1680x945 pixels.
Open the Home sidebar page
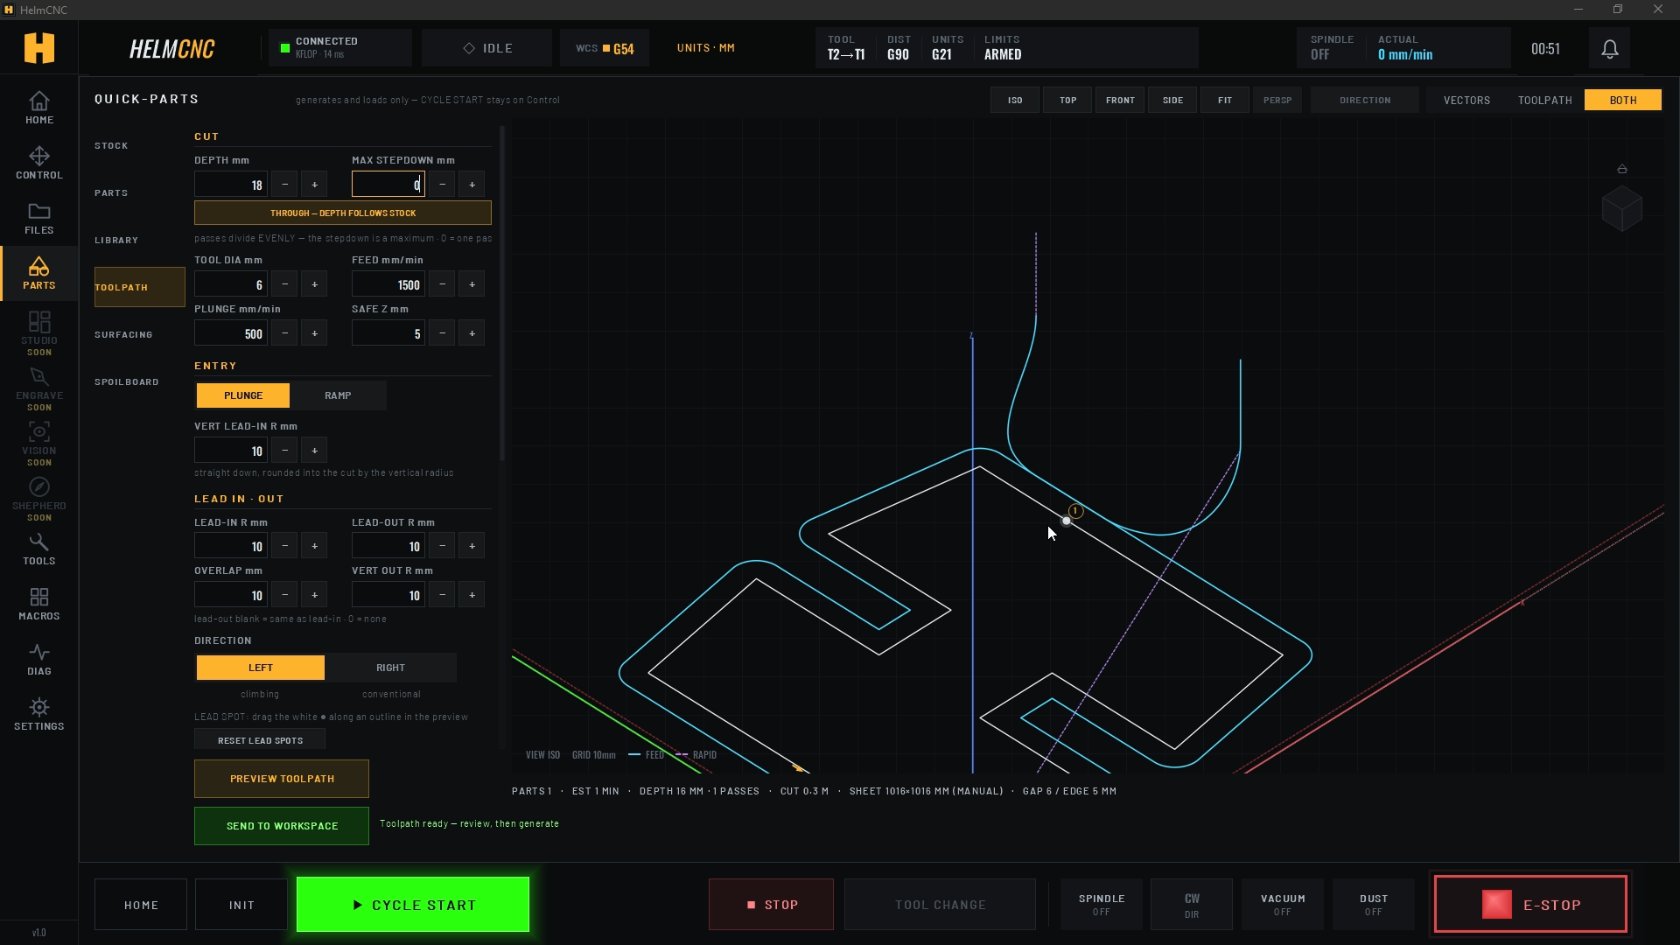[39, 108]
